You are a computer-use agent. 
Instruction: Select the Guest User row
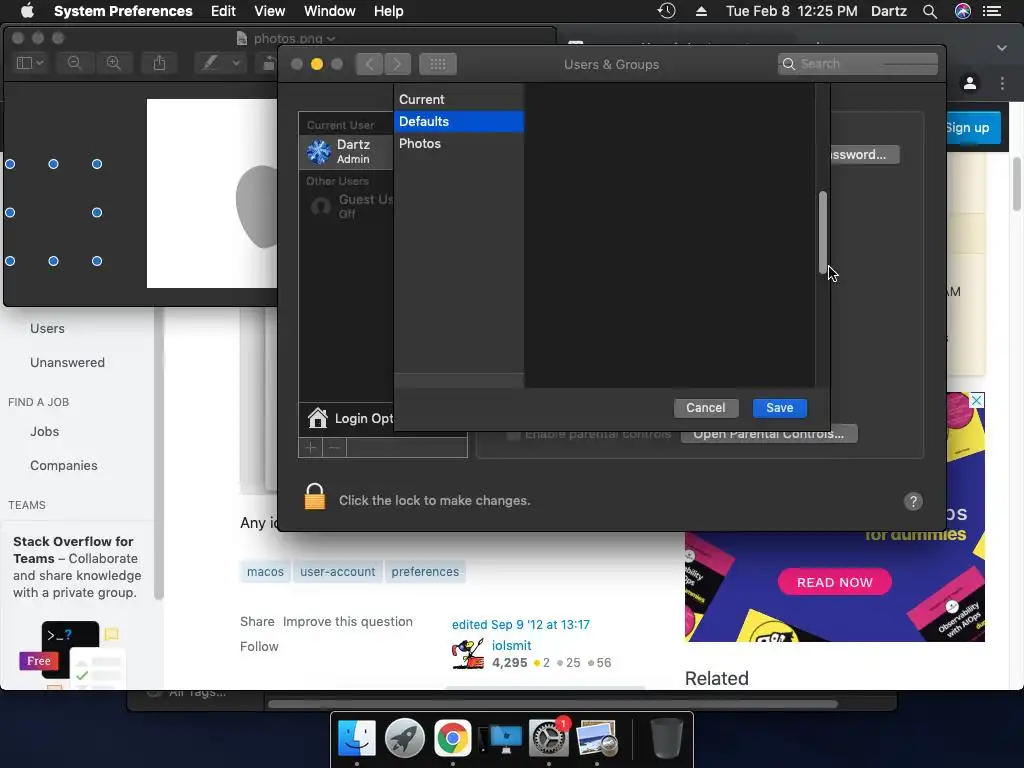346,206
